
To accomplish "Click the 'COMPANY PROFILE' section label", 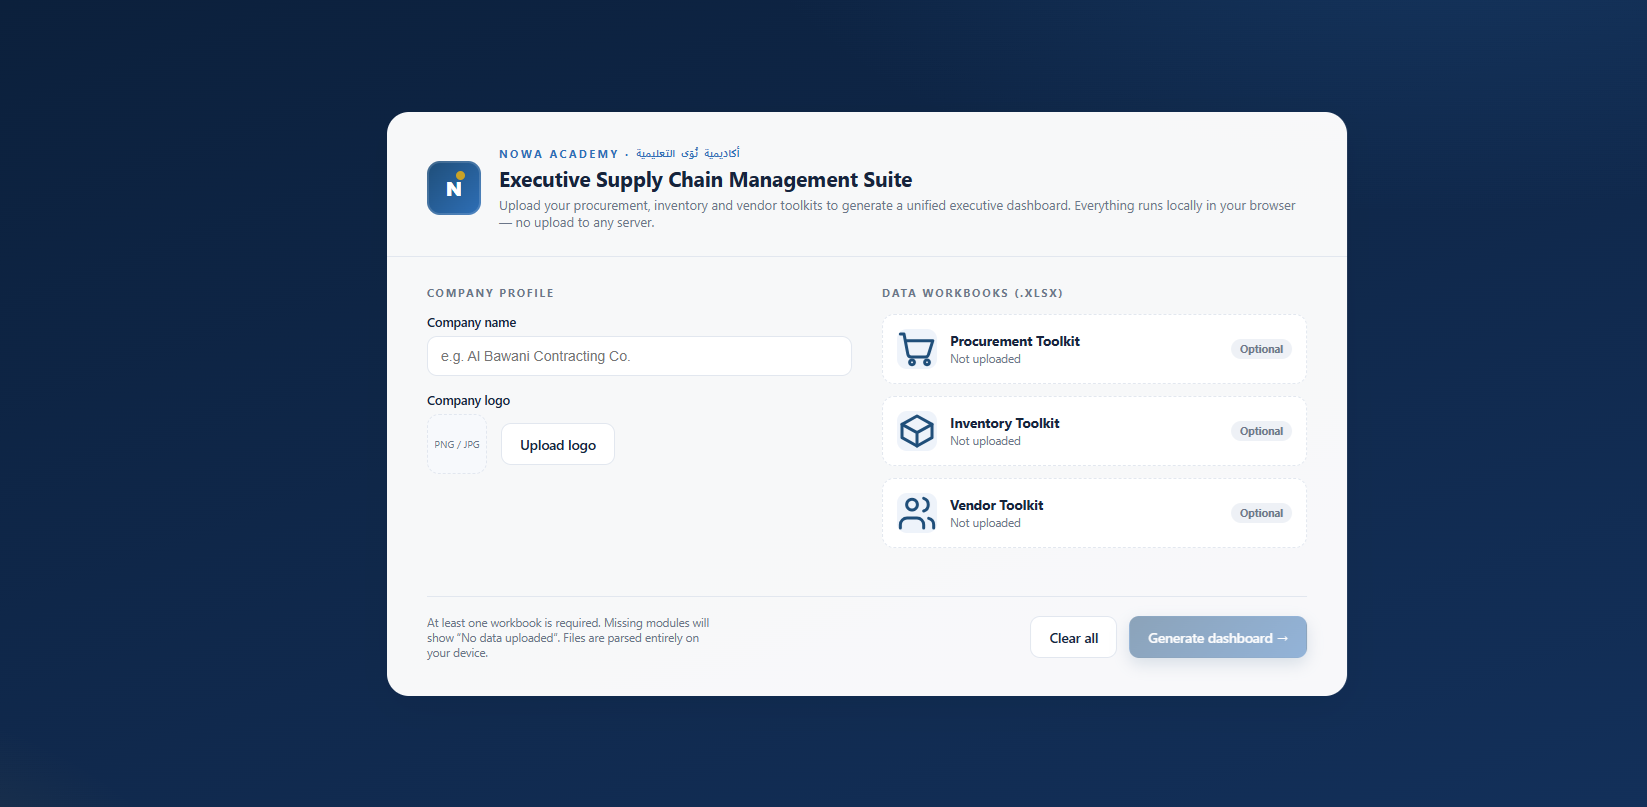I will [490, 293].
